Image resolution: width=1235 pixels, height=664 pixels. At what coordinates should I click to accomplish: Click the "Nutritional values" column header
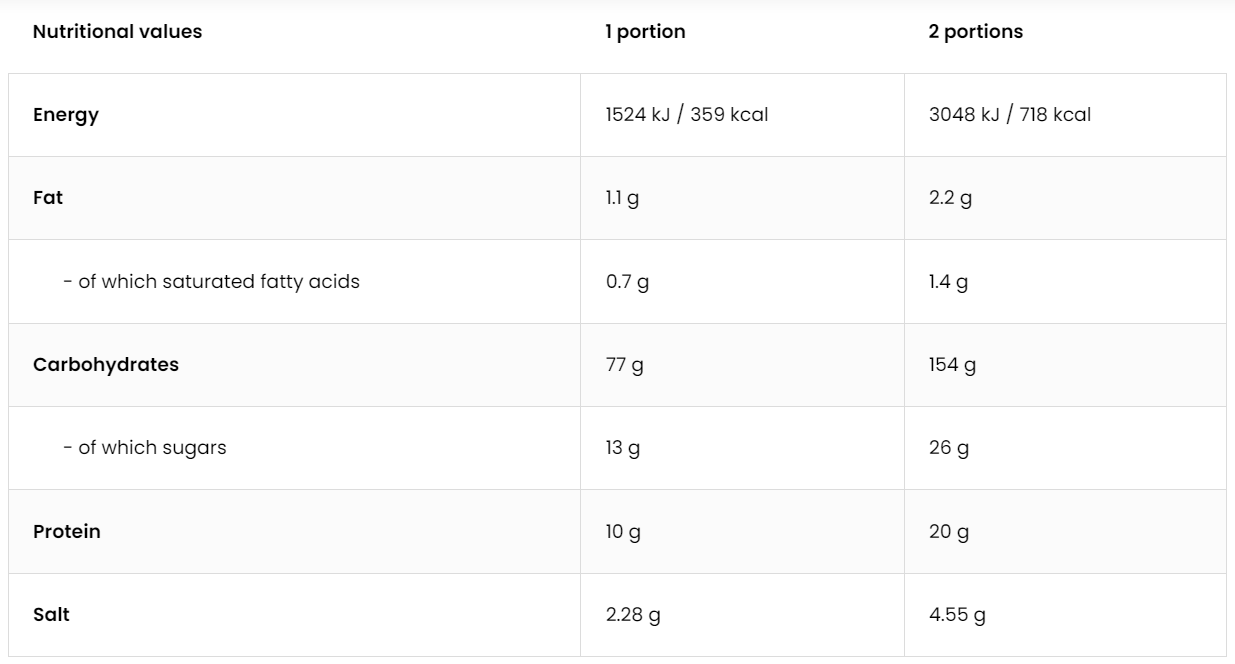(x=117, y=32)
